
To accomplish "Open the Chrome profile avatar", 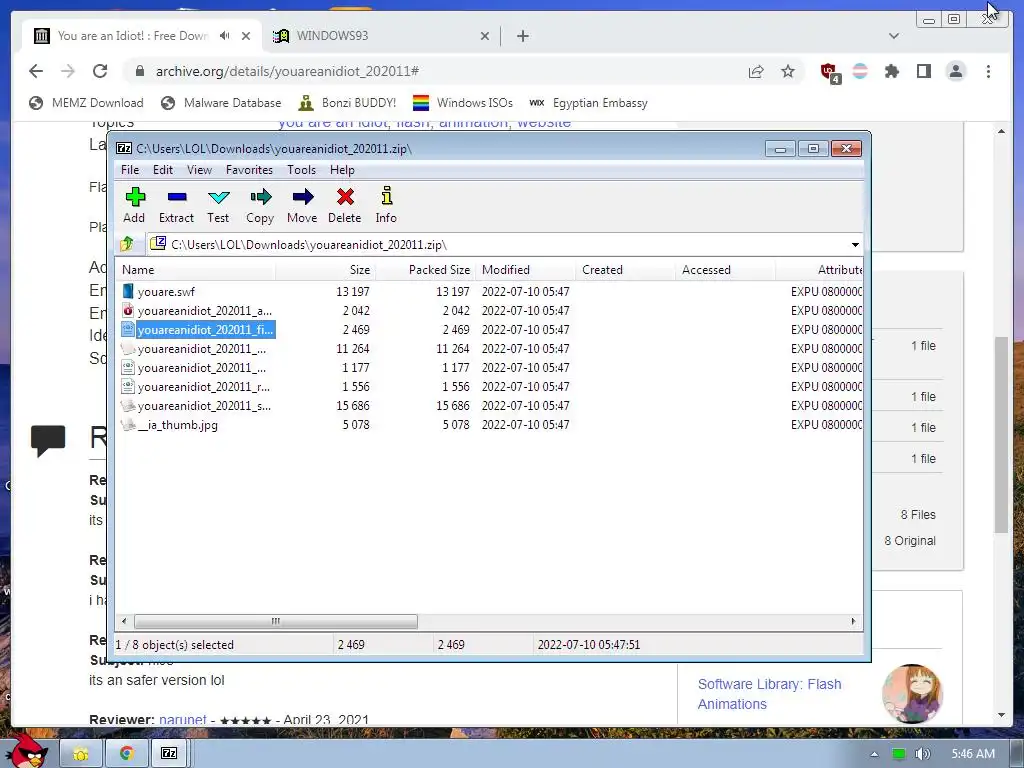I will coord(955,71).
